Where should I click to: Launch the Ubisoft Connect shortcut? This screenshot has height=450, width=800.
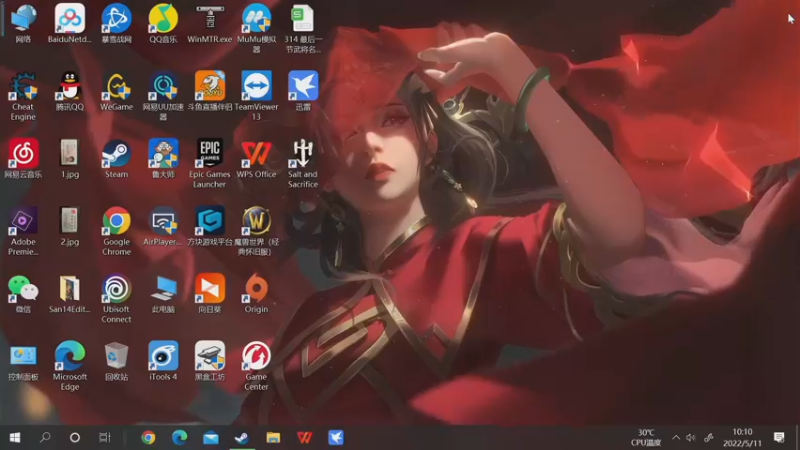coord(116,298)
